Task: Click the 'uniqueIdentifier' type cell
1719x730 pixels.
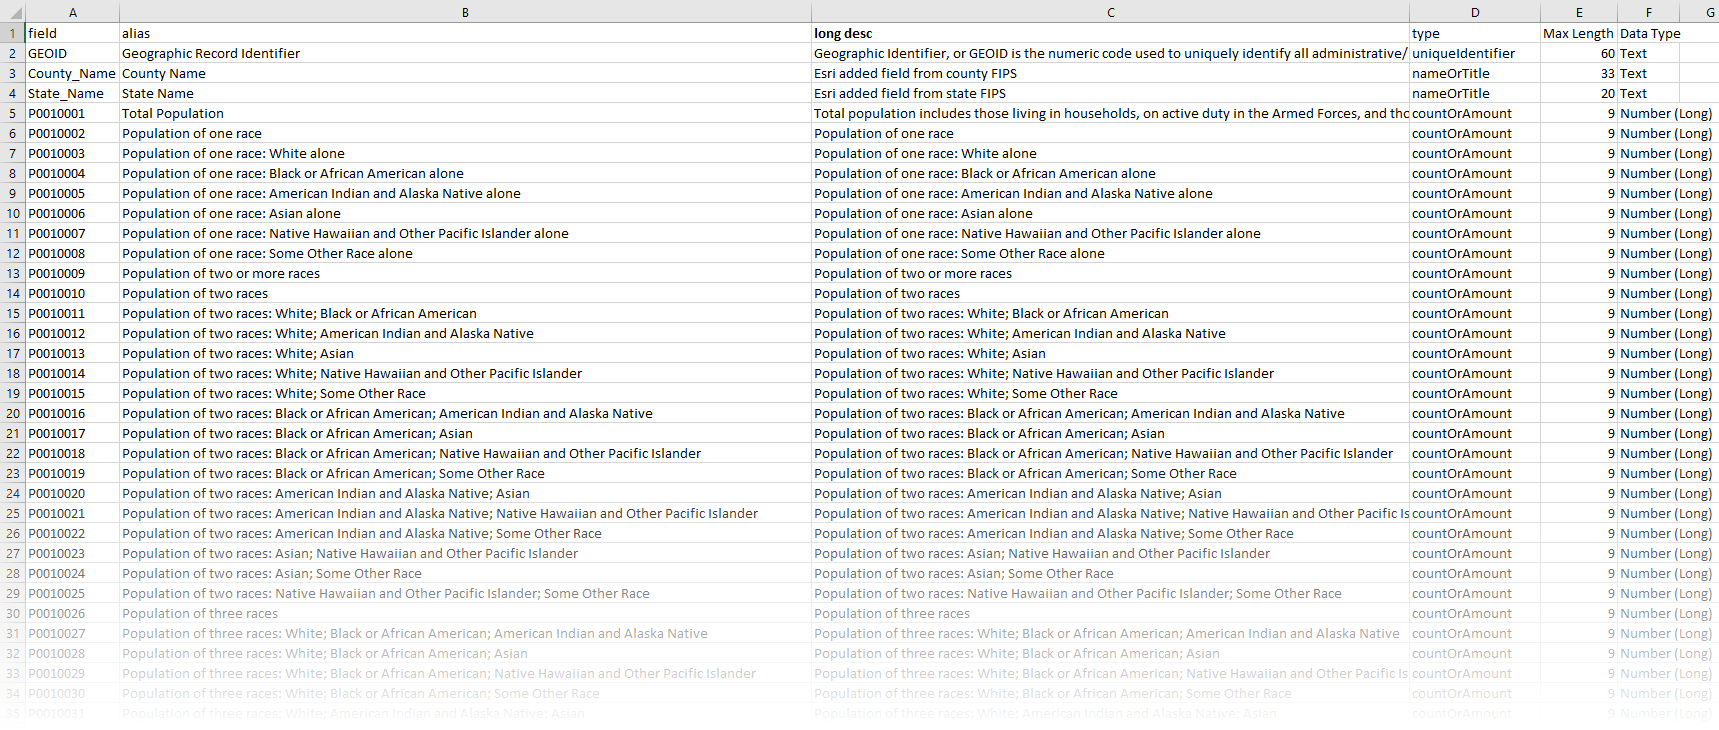Action: coord(1474,53)
